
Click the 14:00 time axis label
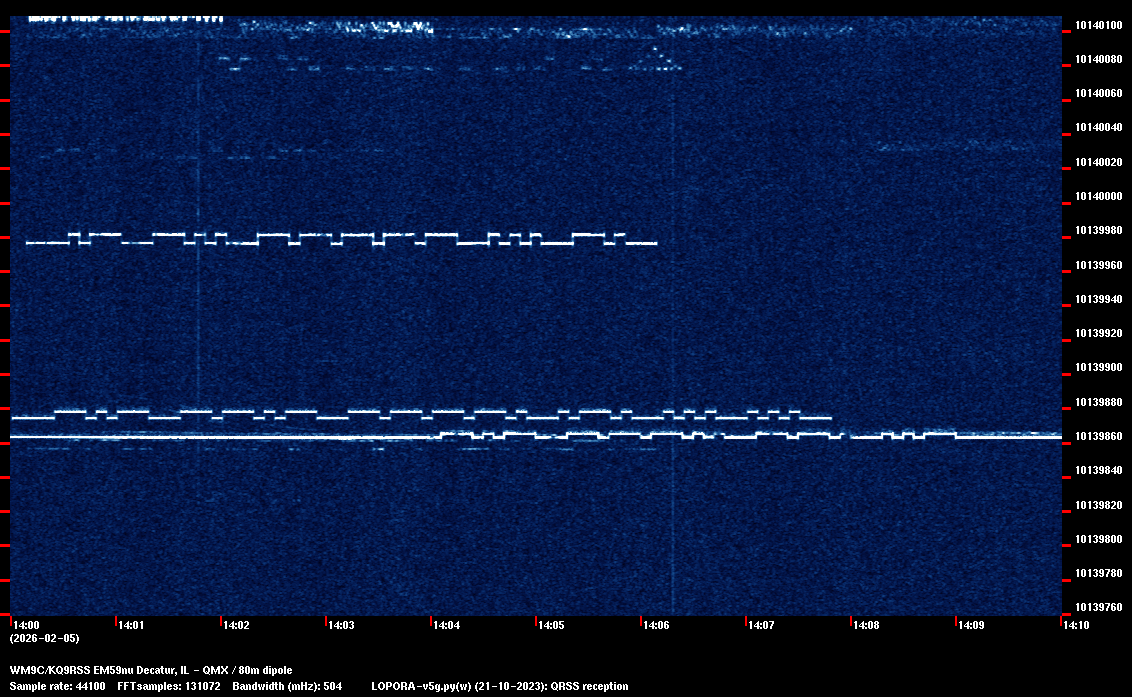(27, 626)
